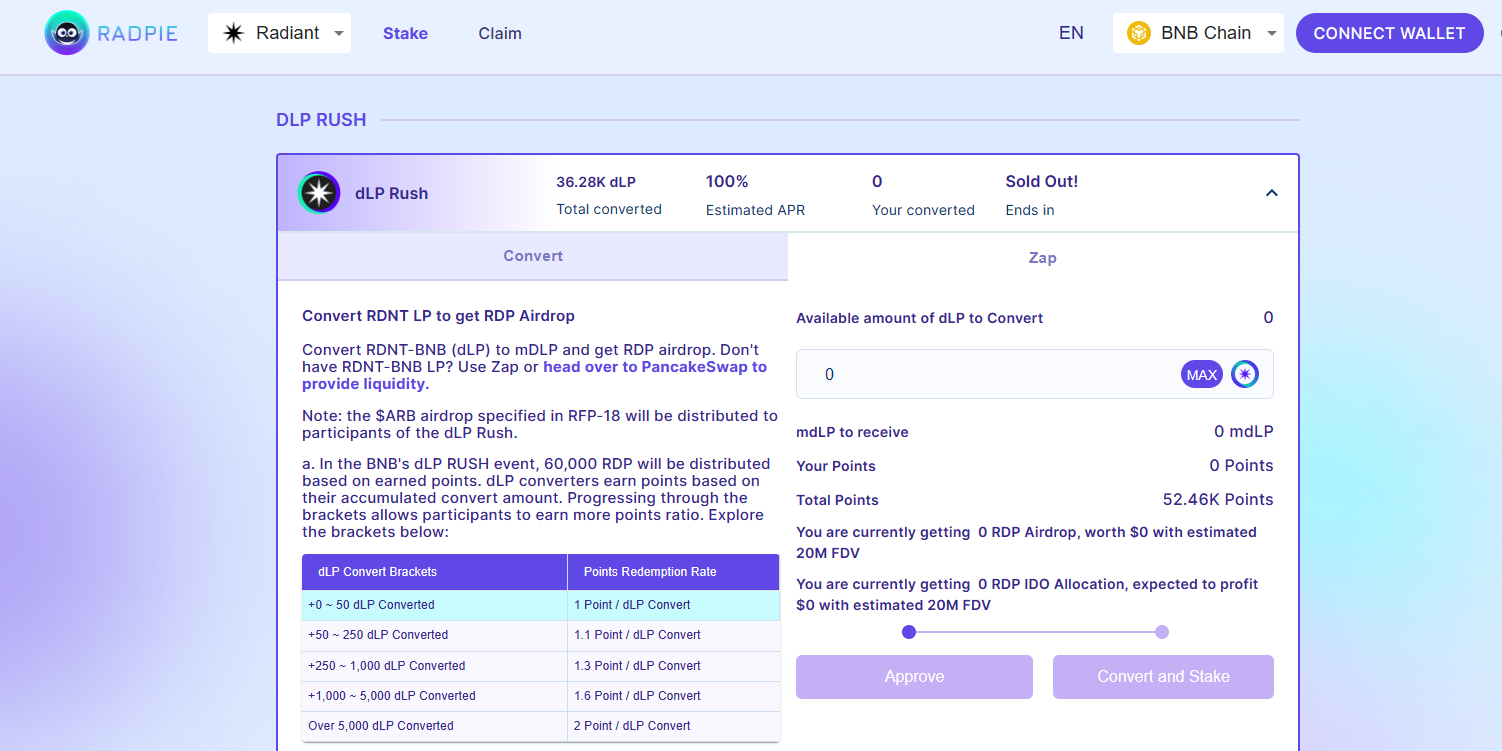Click the 1.3 Point / dLP Convert cell
Image resolution: width=1502 pixels, height=751 pixels.
coord(673,666)
